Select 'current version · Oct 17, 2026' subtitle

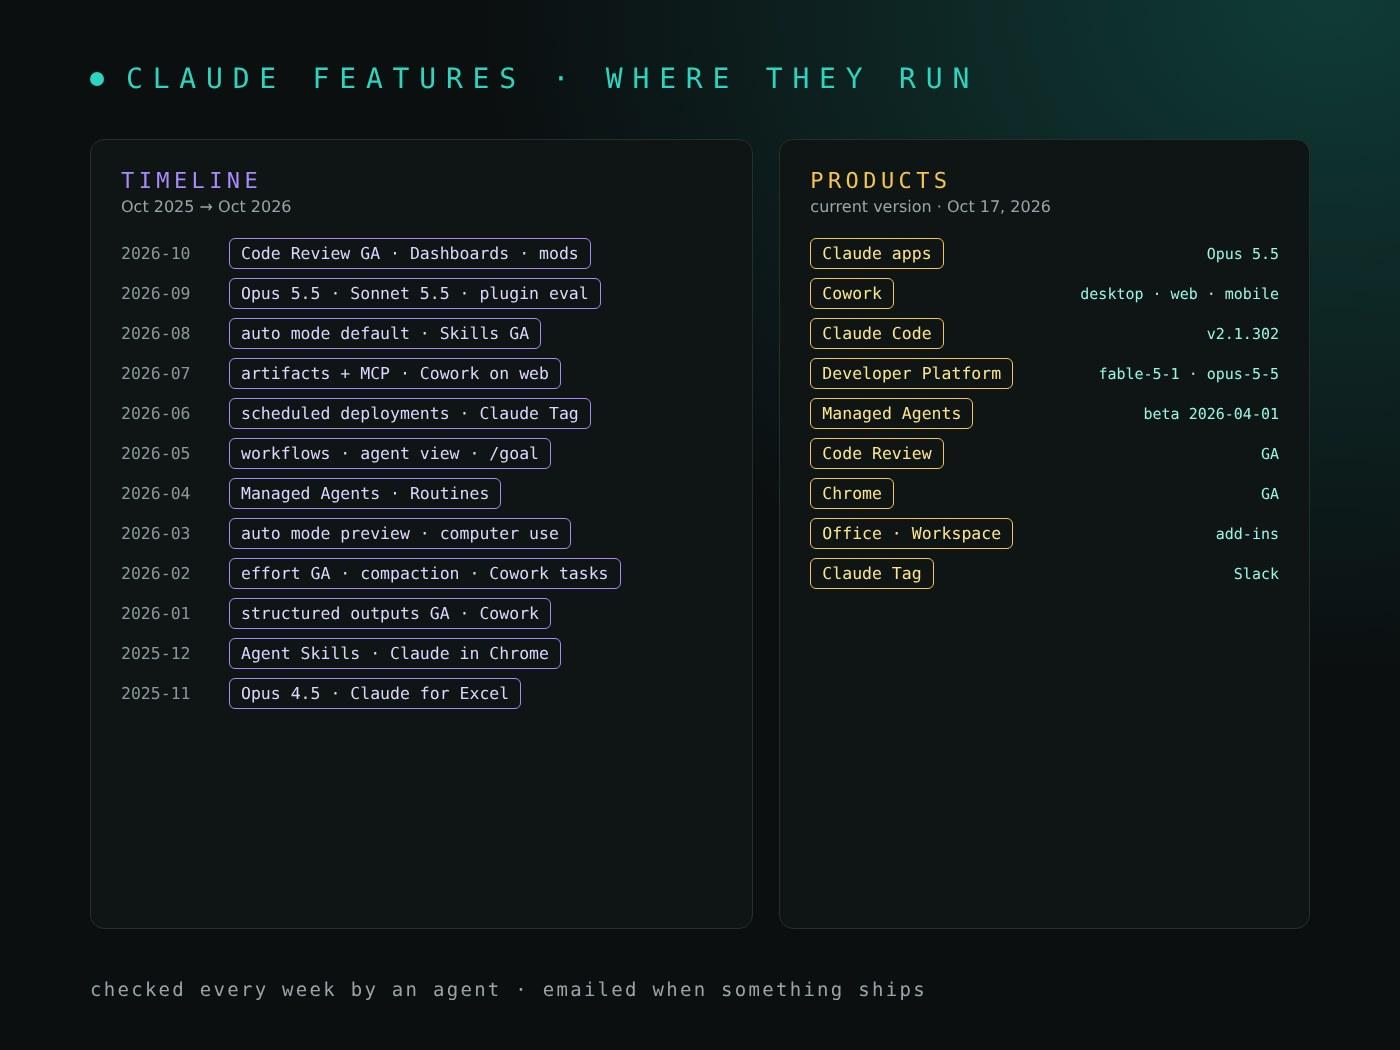click(x=930, y=207)
